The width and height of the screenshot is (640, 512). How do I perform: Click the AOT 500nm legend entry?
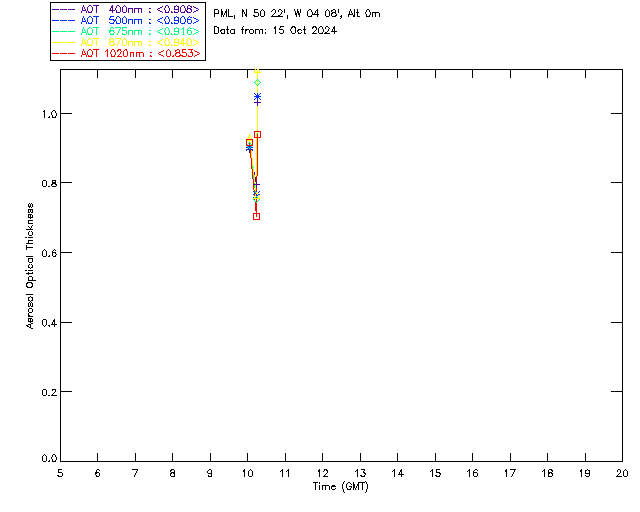pos(126,20)
